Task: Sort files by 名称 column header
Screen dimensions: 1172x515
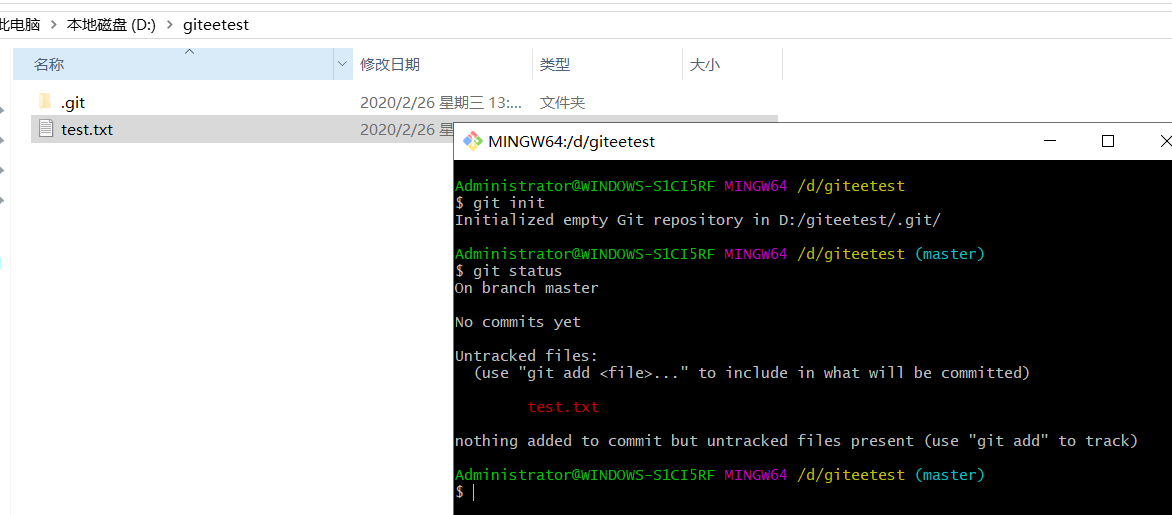Action: tap(173, 64)
